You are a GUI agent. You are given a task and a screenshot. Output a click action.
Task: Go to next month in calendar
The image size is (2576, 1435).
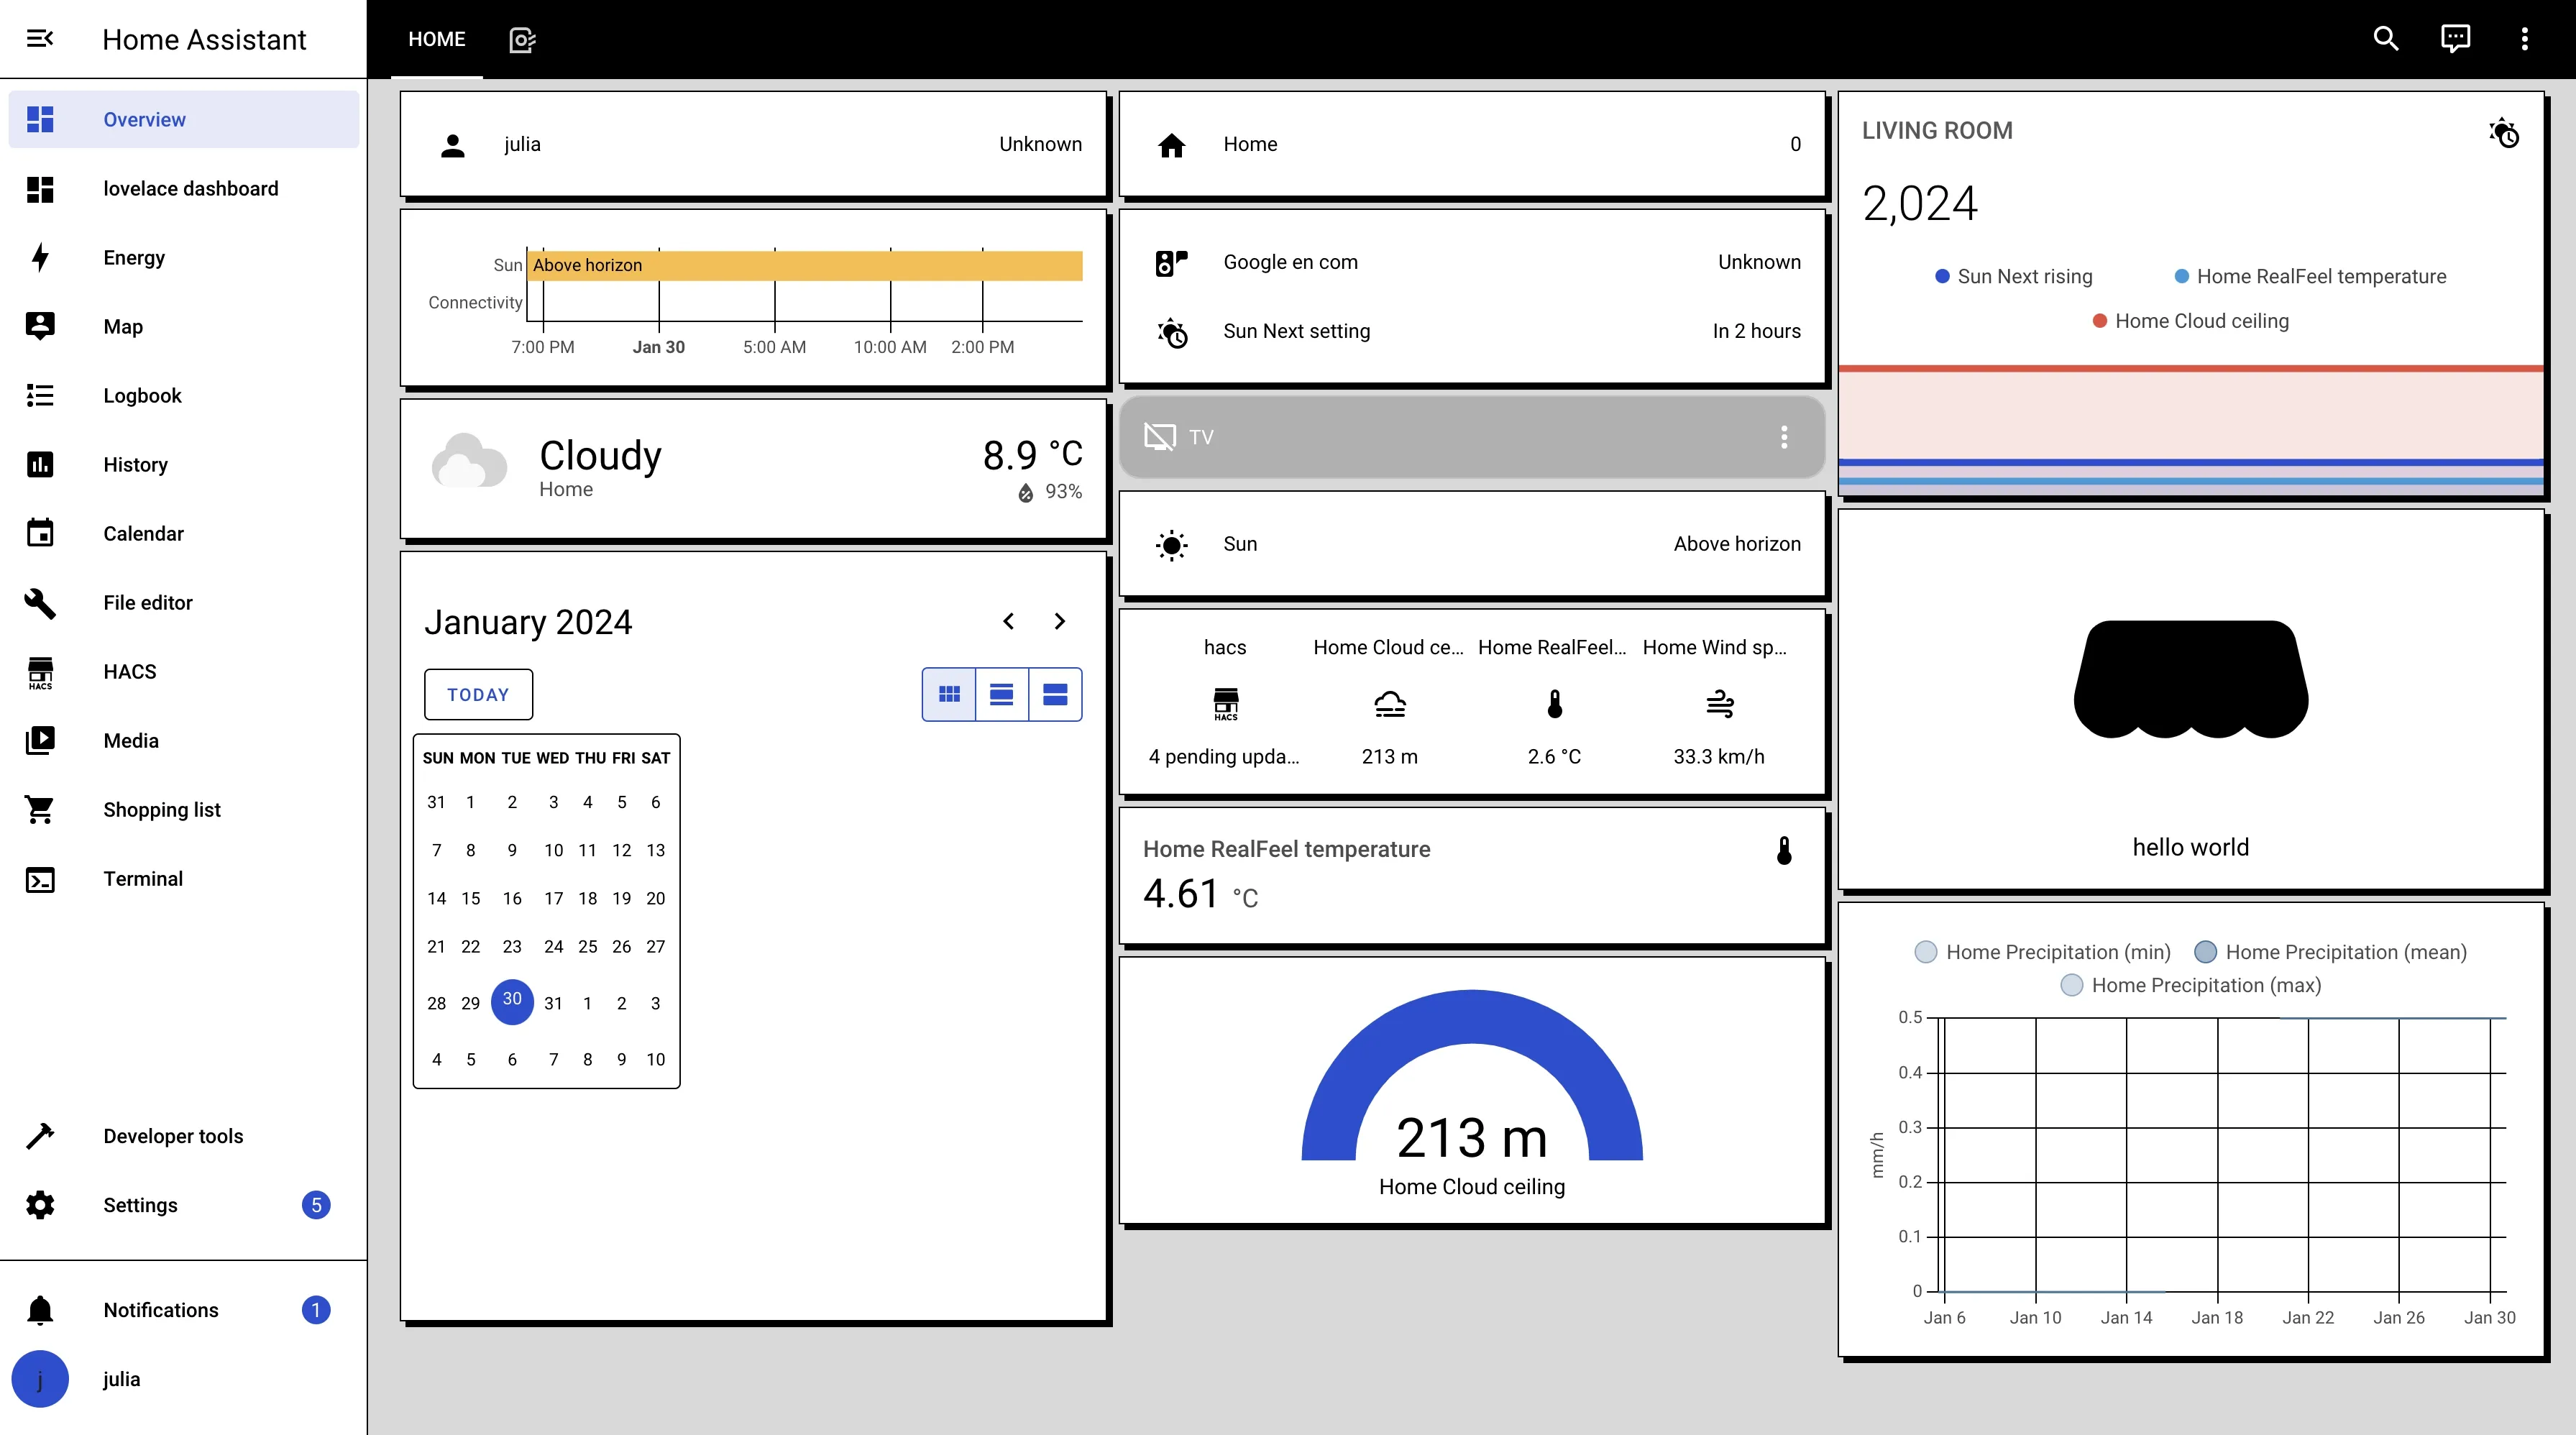coord(1060,622)
